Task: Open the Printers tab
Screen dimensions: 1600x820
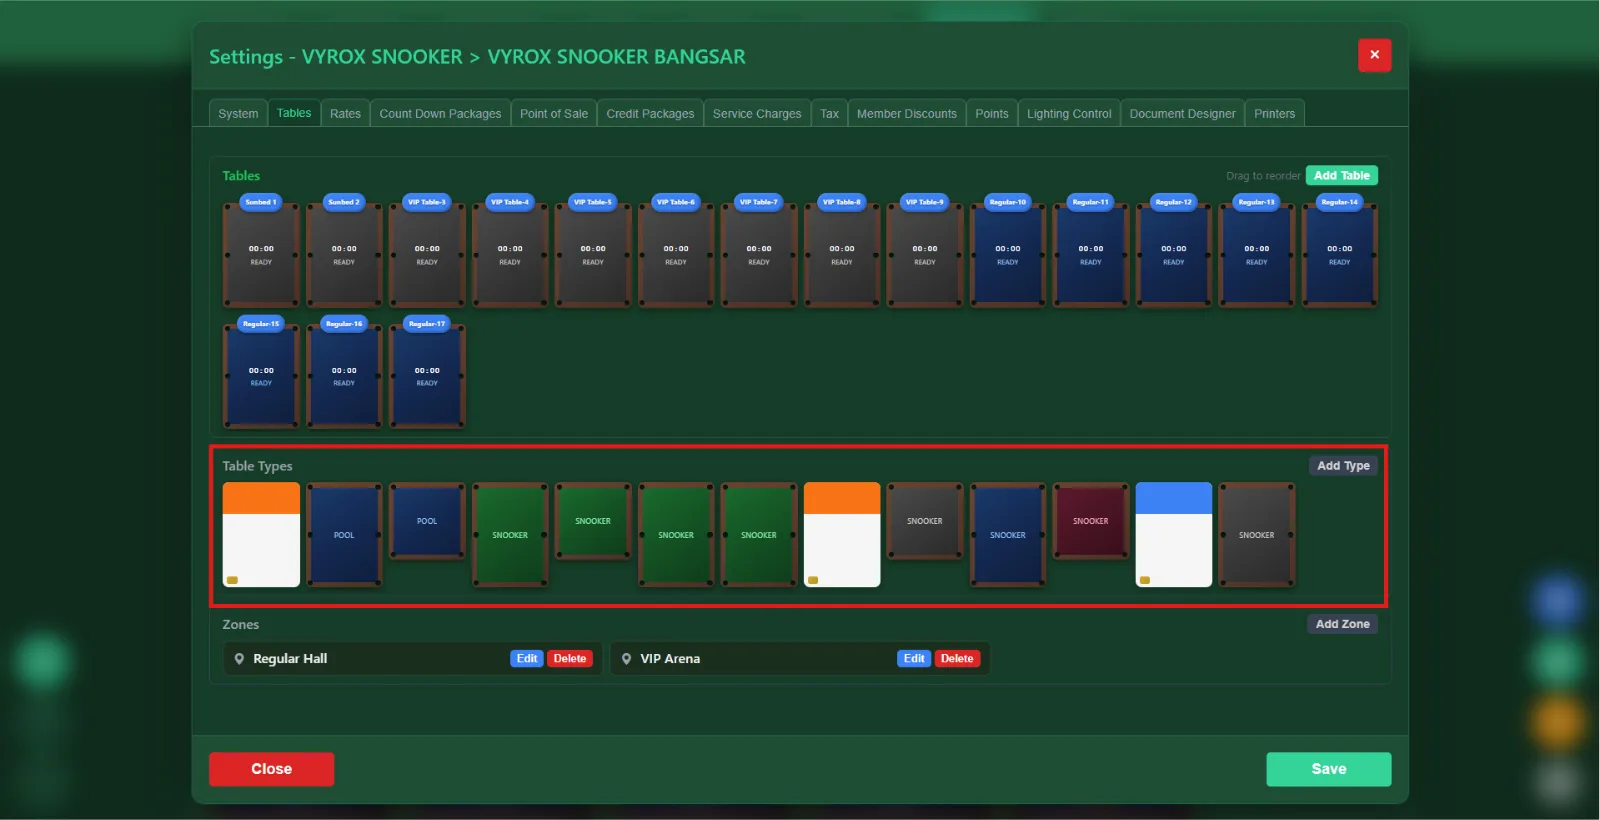Action: (x=1275, y=113)
